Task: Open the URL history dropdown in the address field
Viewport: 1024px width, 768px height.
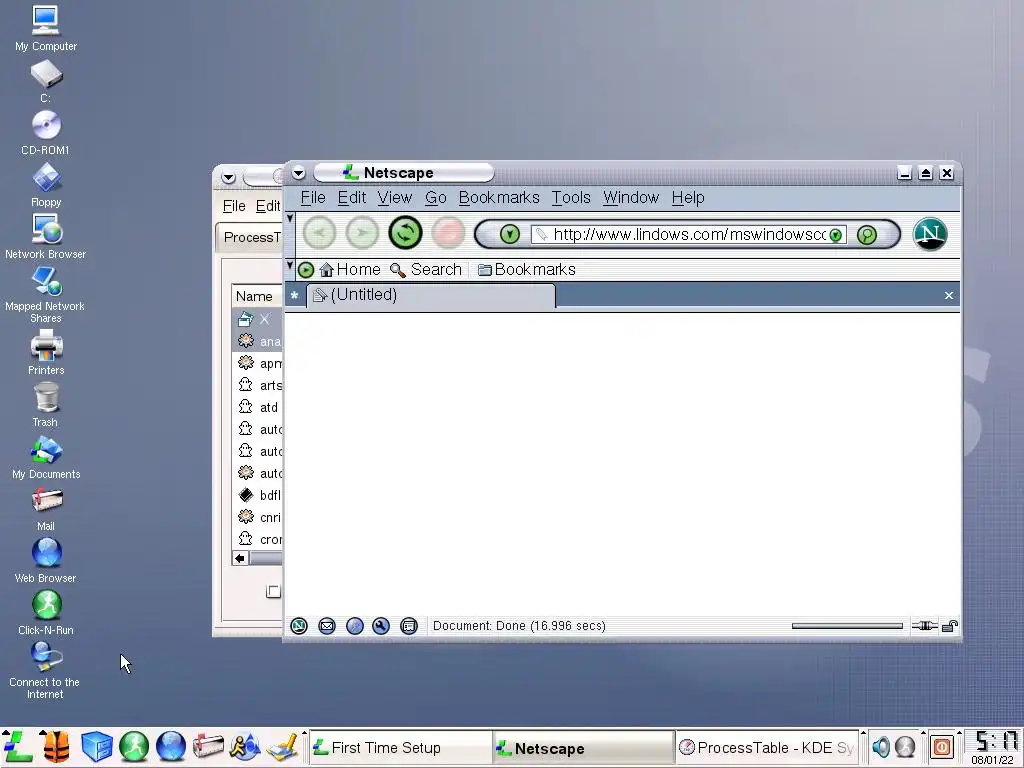Action: click(x=835, y=235)
